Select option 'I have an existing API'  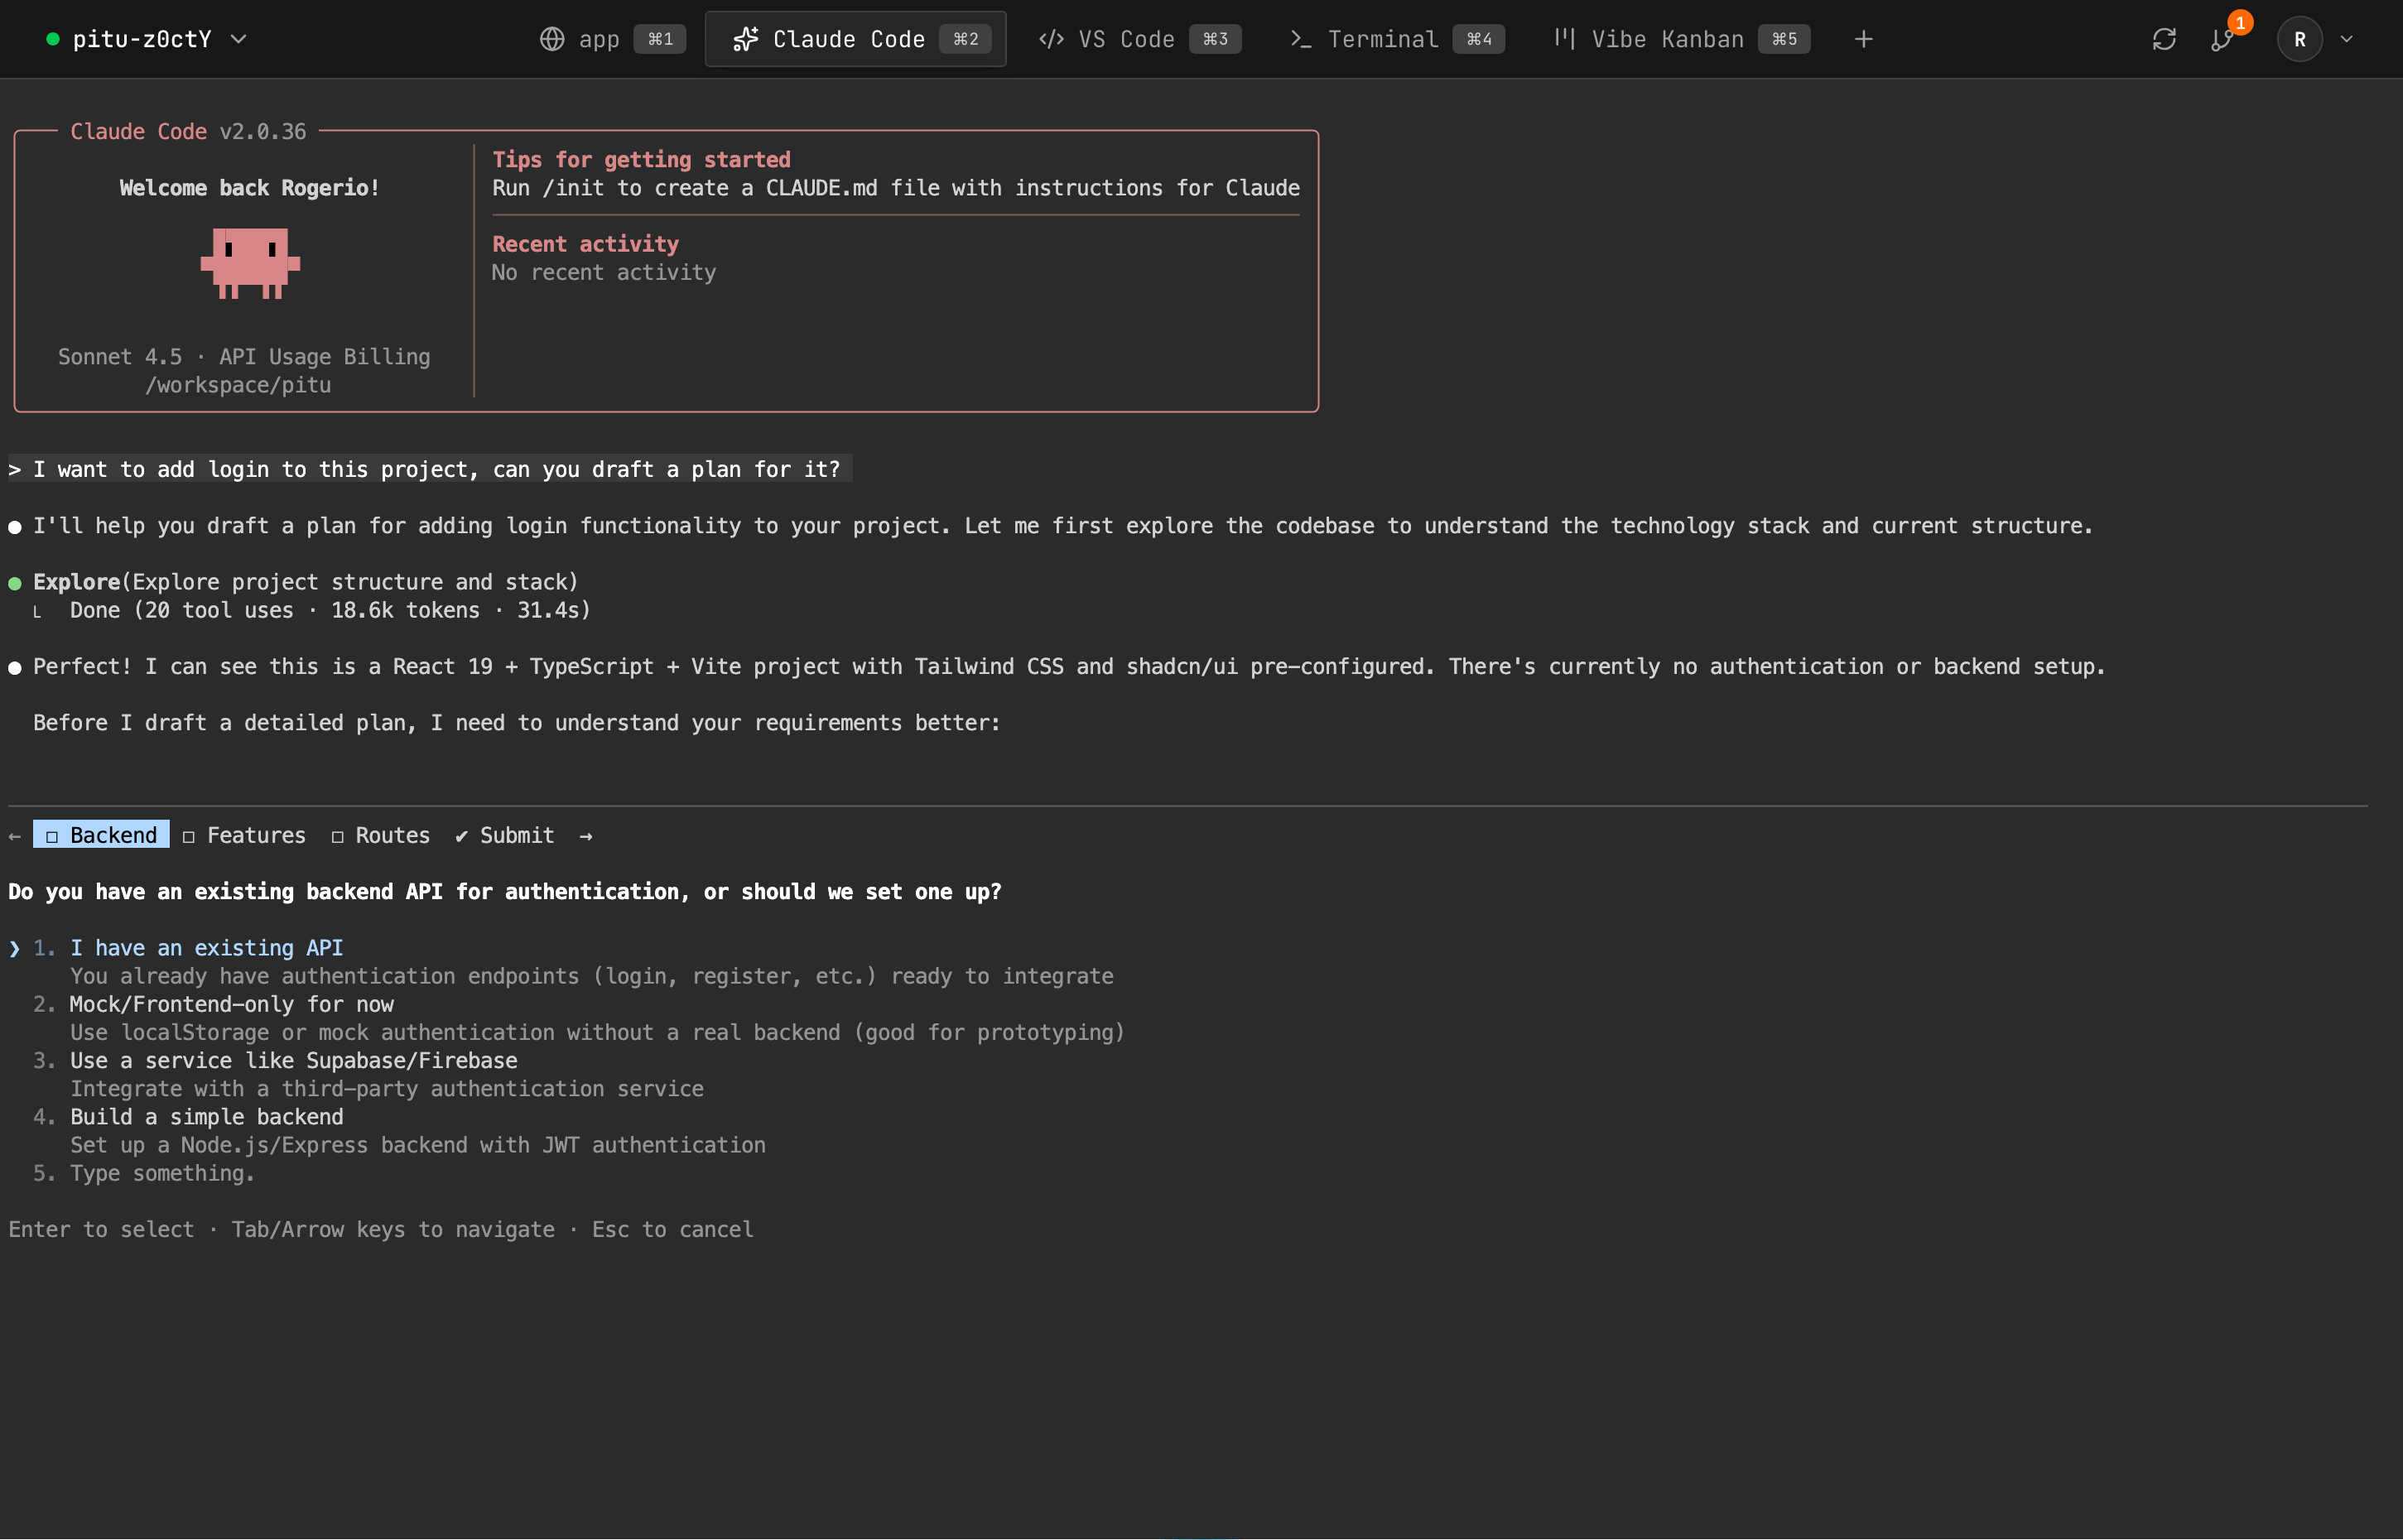[x=206, y=947]
